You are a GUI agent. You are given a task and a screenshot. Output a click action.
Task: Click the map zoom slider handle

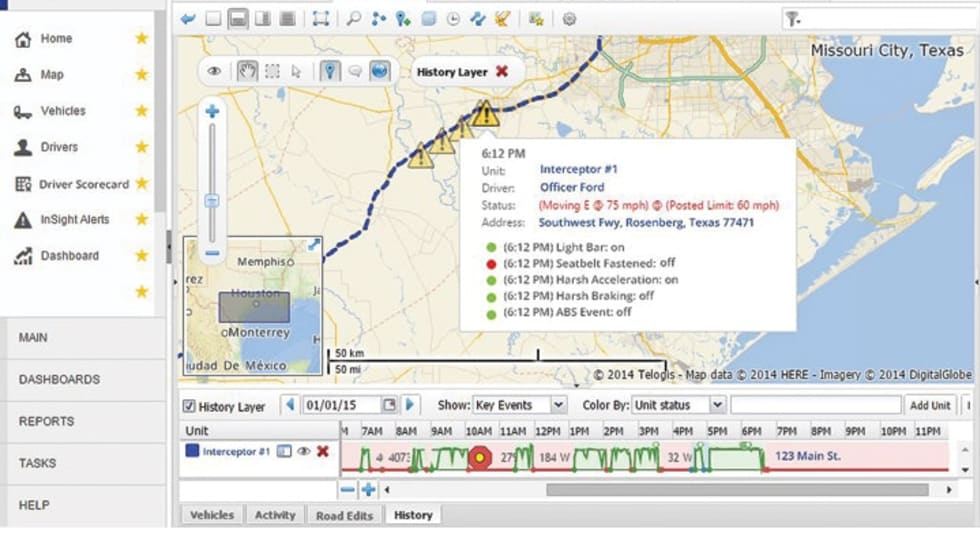[212, 201]
